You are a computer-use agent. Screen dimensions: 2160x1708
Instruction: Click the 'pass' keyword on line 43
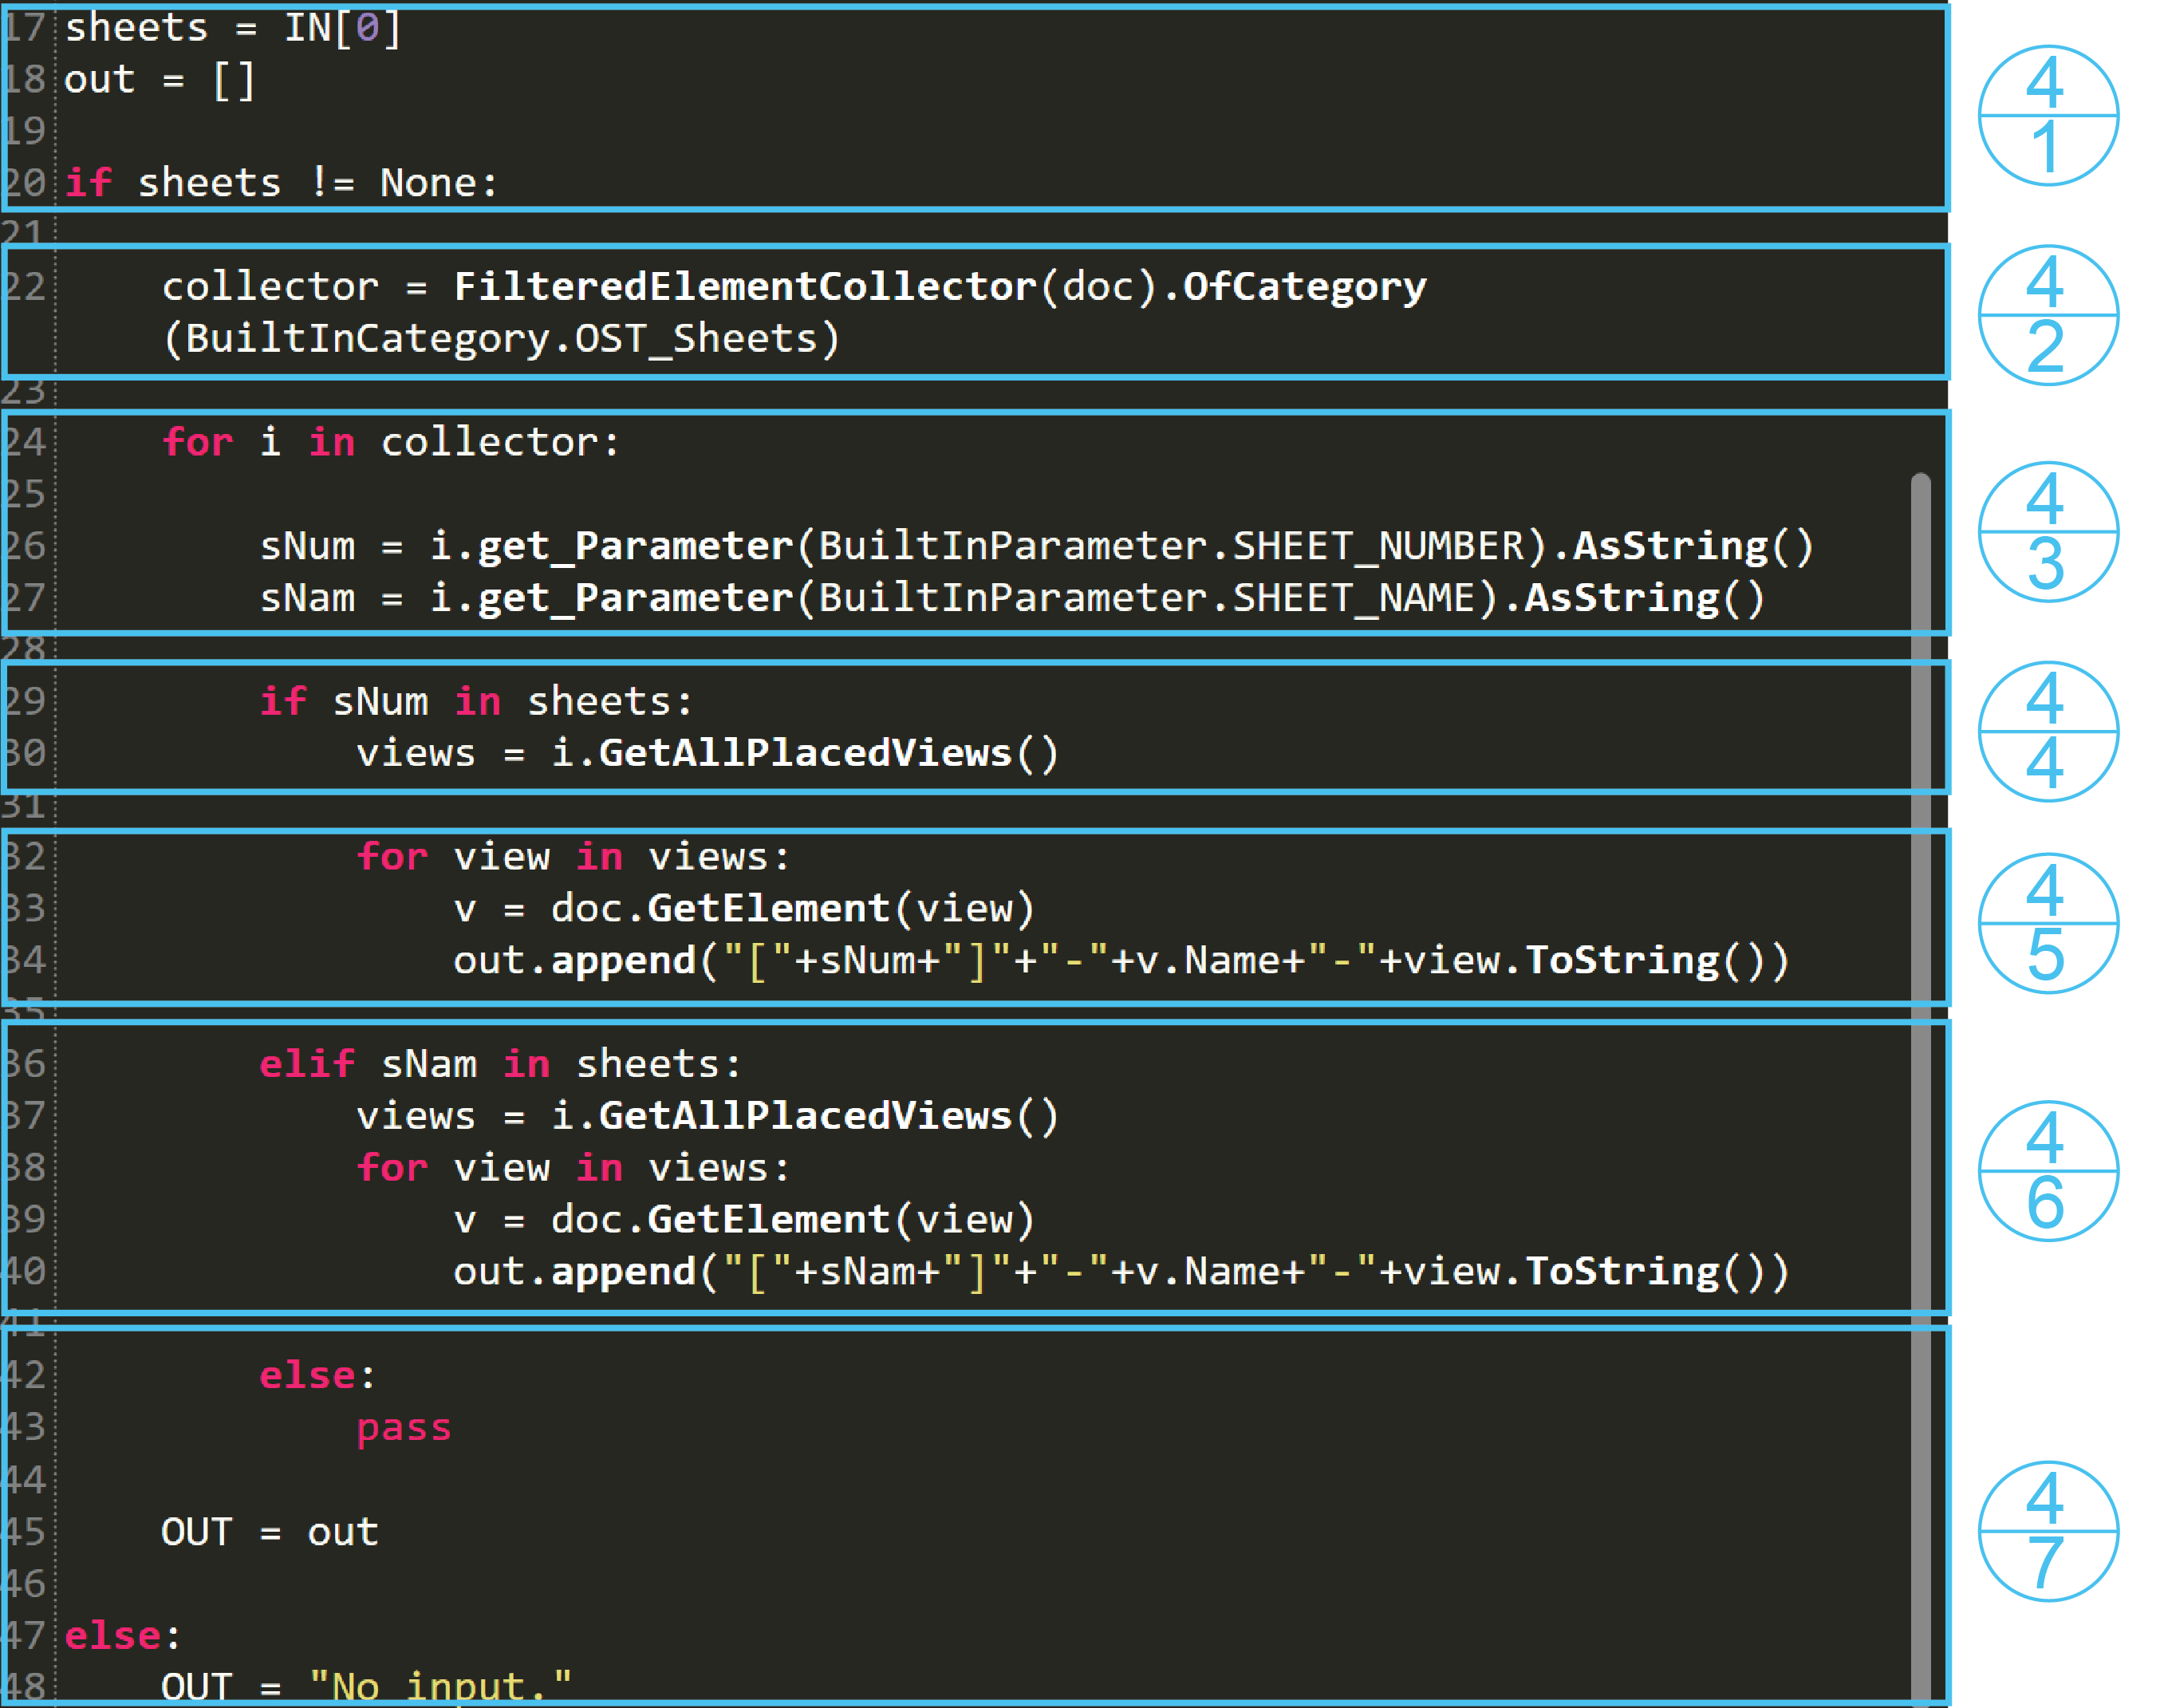click(404, 1427)
